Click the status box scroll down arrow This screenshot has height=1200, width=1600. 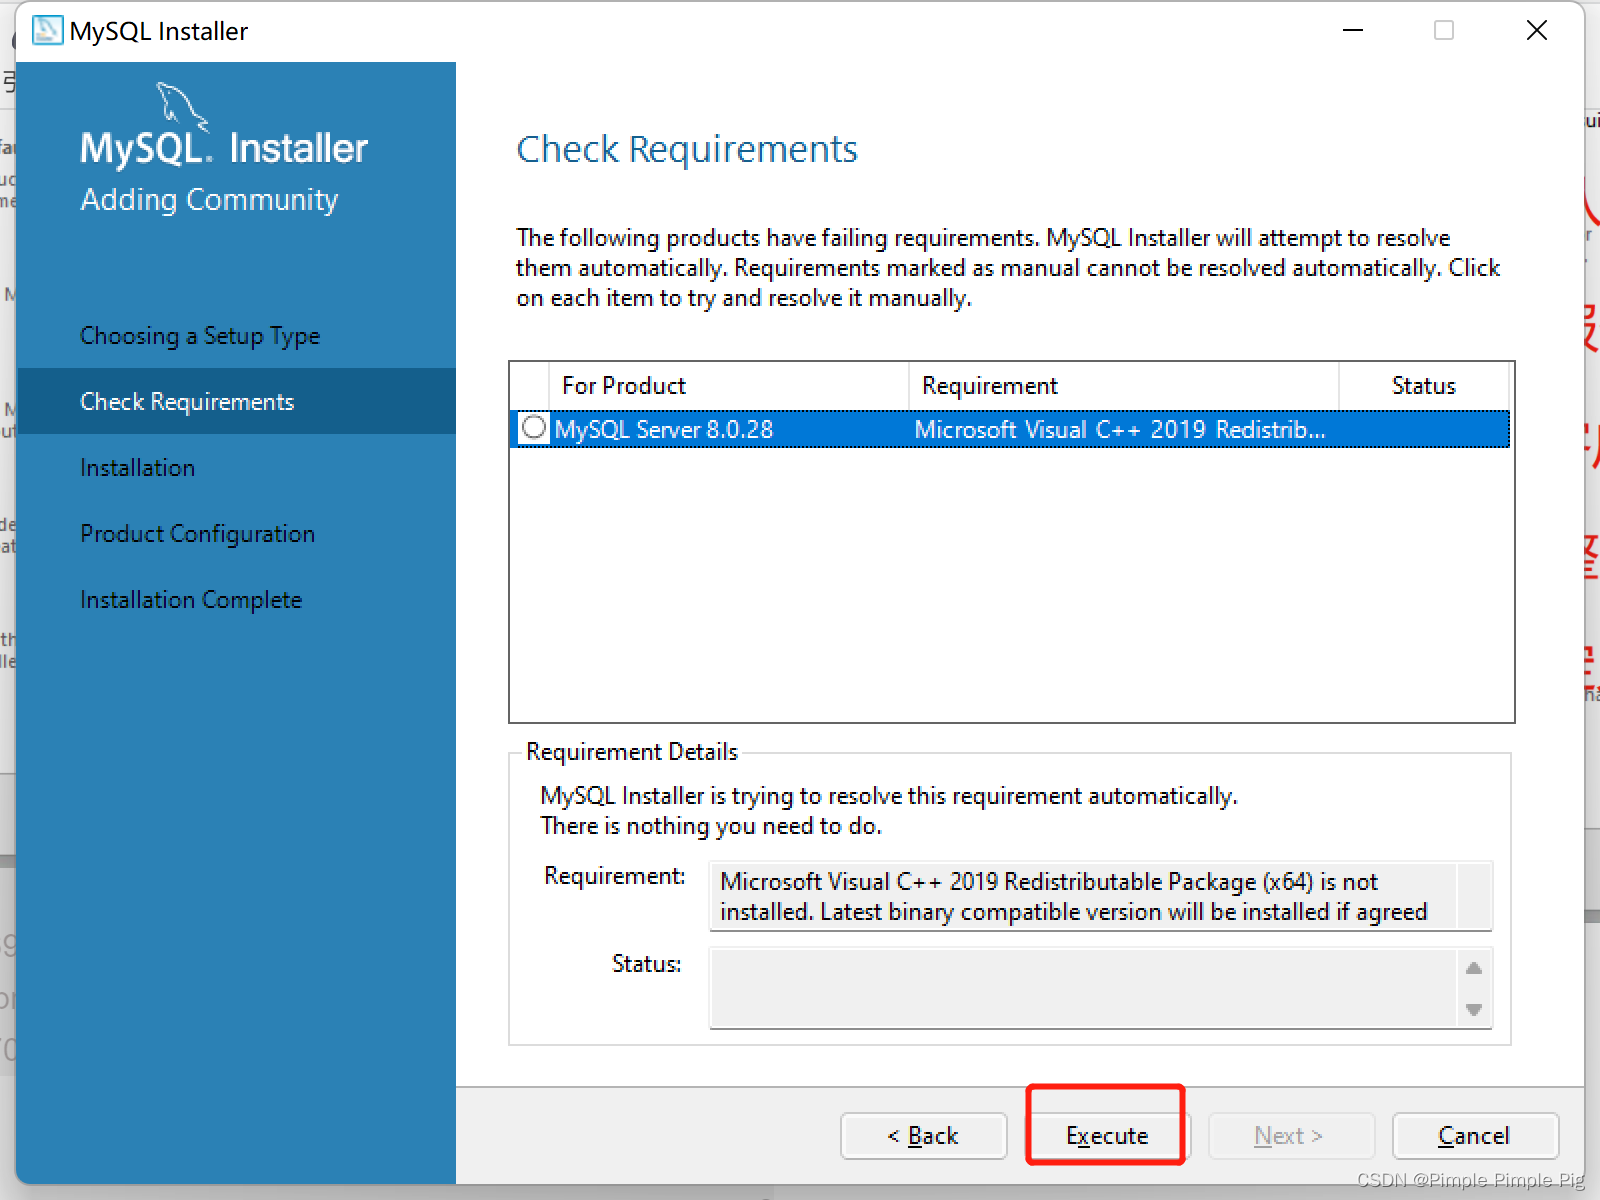pyautogui.click(x=1474, y=1010)
